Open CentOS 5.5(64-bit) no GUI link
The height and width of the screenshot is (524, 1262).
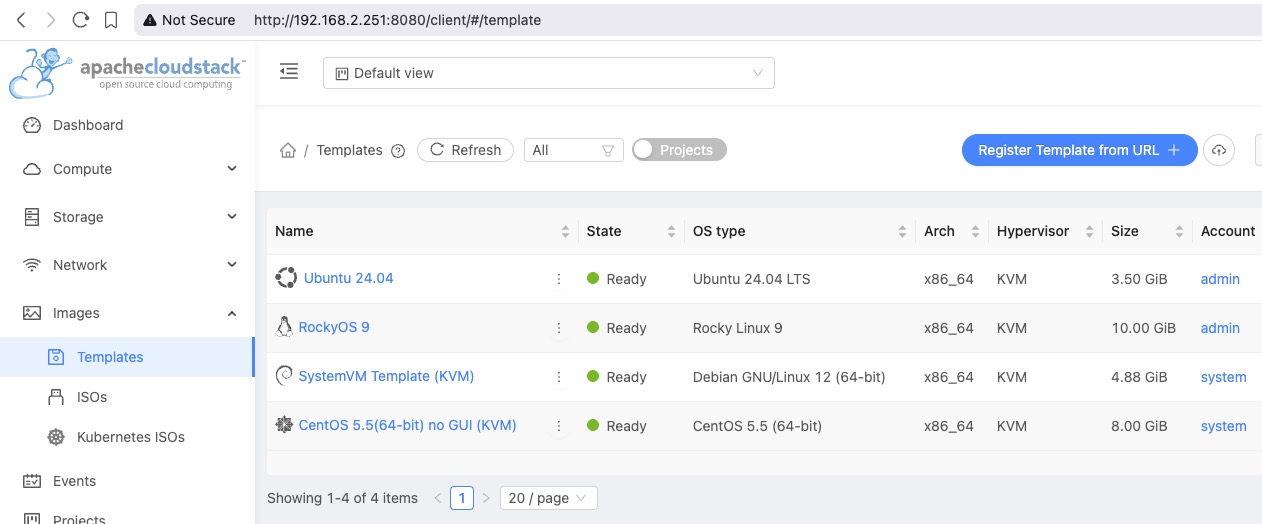[407, 425]
